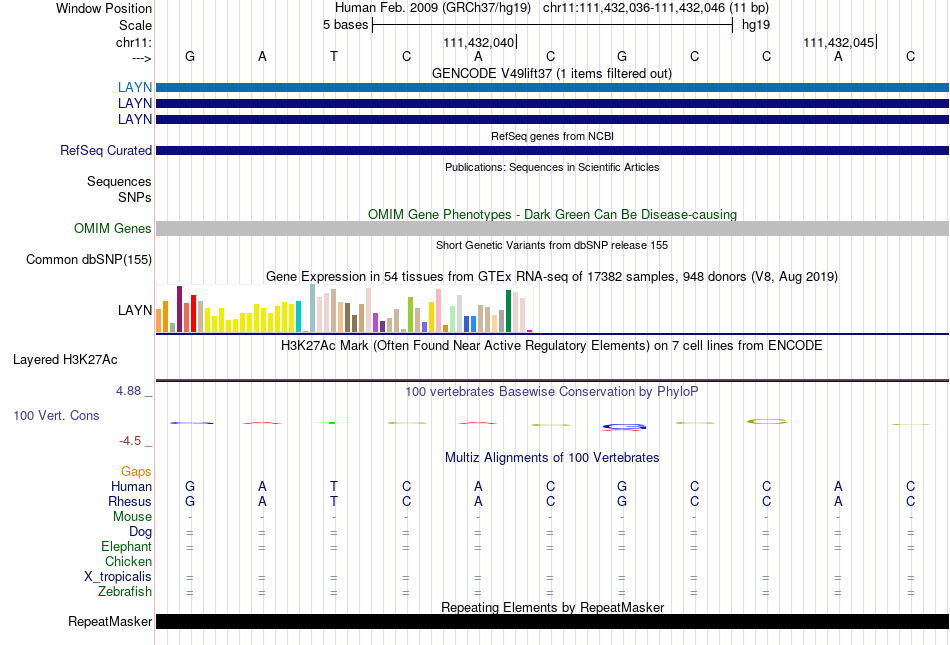This screenshot has width=950, height=645.
Task: Open the GTEx Gene Expression track title
Action: tap(552, 277)
